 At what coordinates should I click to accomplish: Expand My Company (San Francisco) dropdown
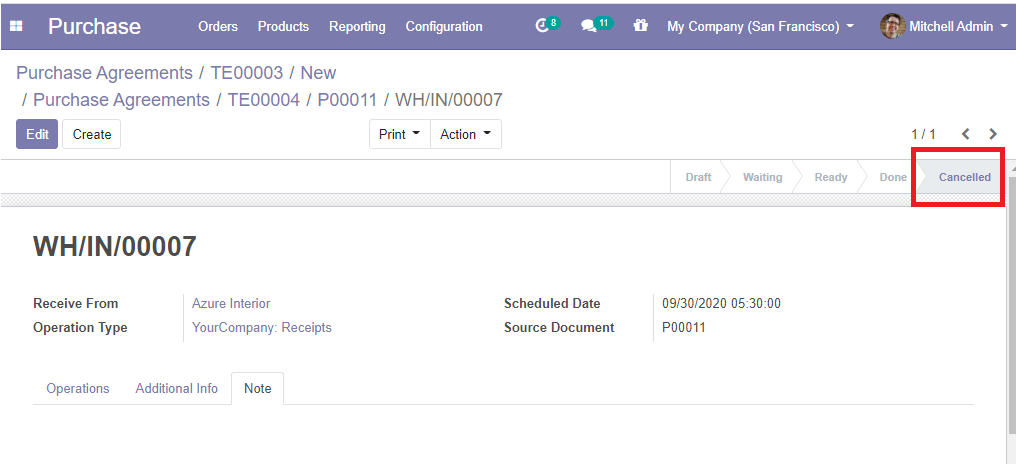tap(760, 27)
